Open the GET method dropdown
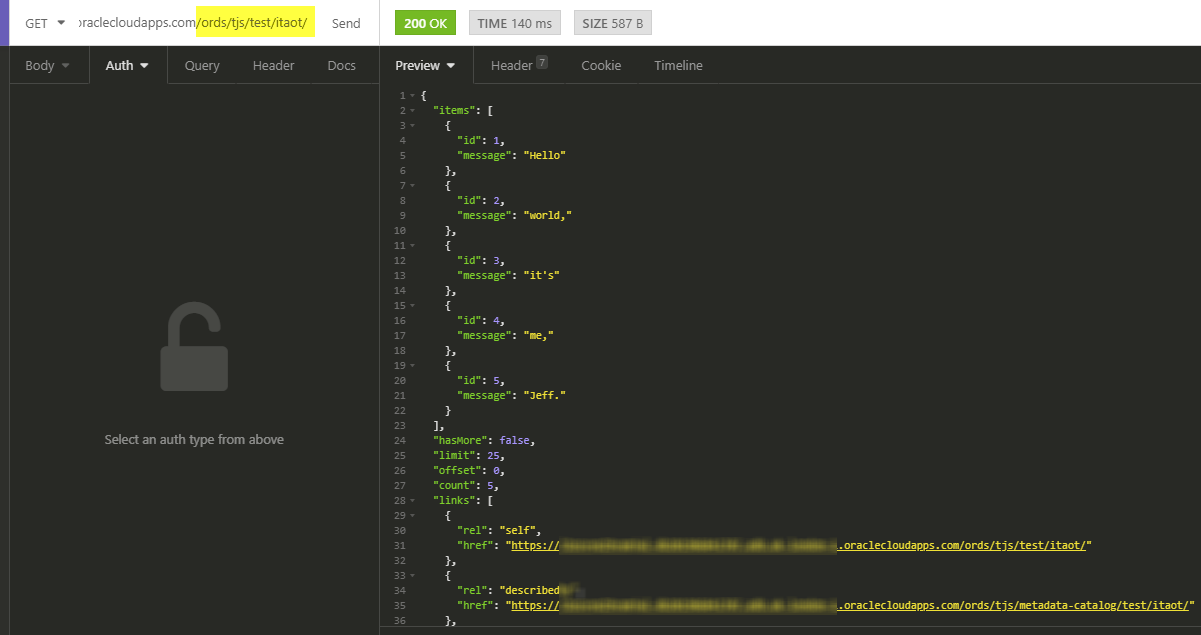1201x635 pixels. (x=46, y=23)
